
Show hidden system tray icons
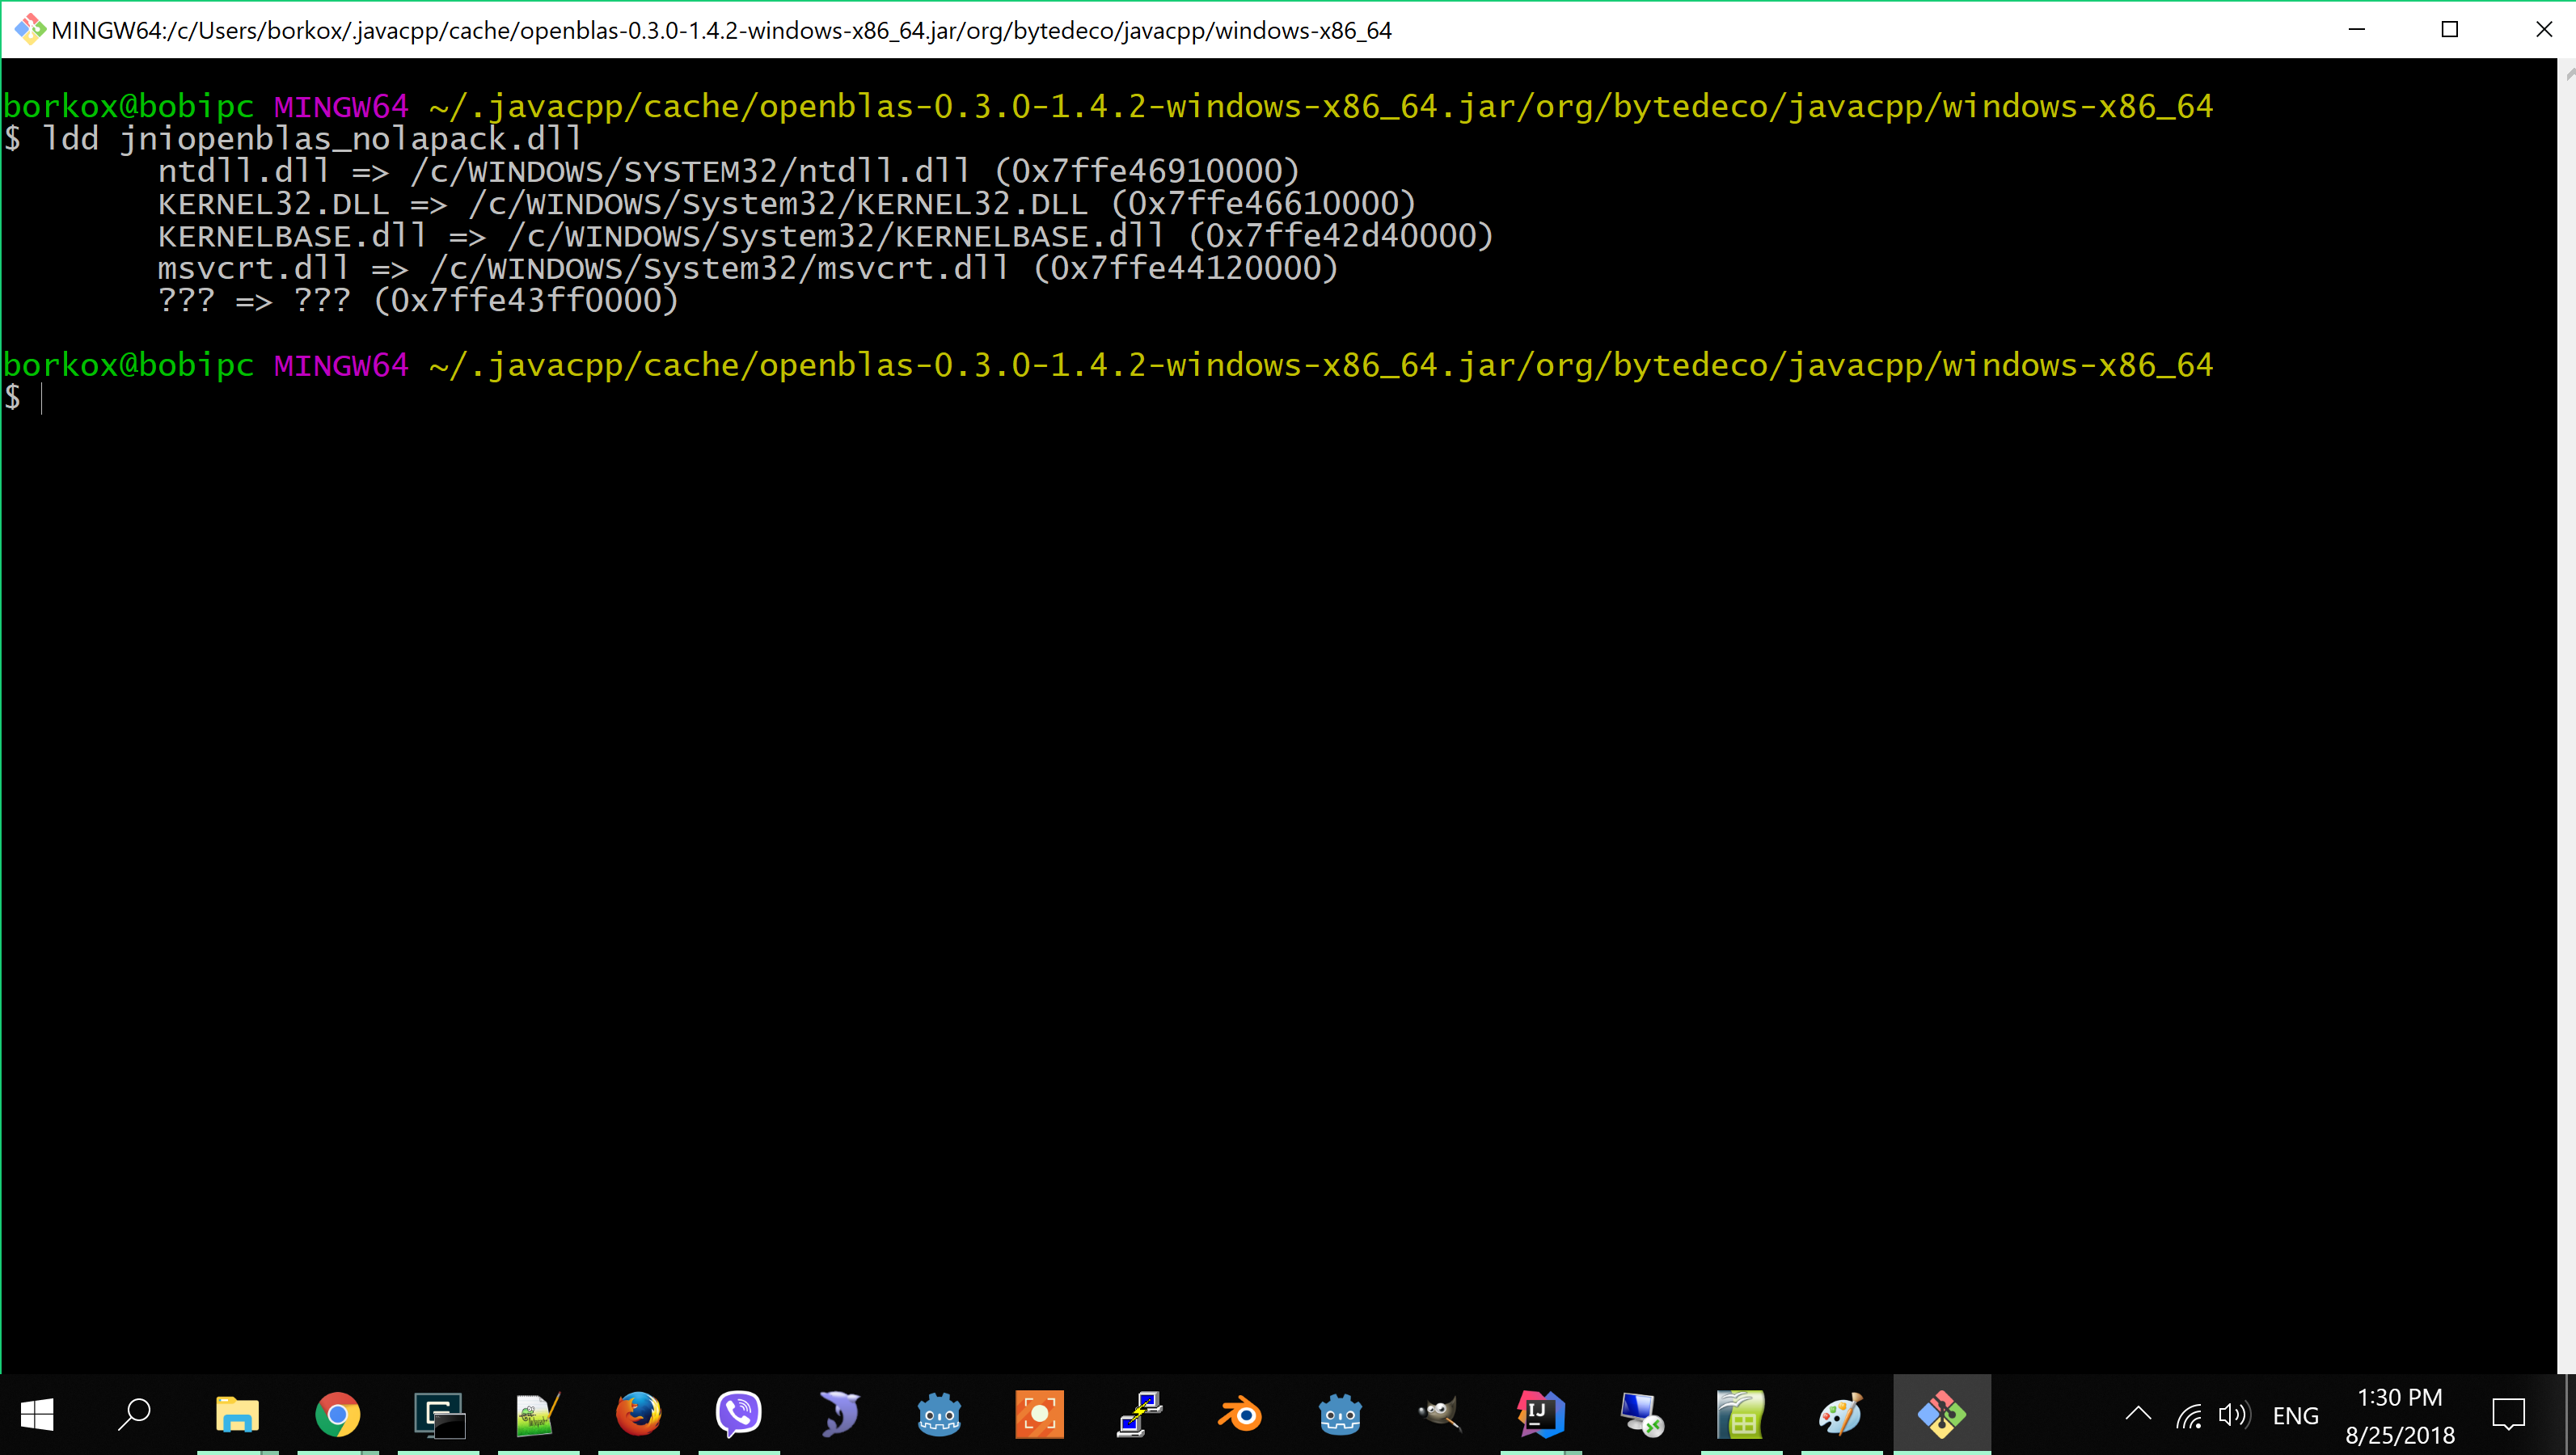2138,1414
